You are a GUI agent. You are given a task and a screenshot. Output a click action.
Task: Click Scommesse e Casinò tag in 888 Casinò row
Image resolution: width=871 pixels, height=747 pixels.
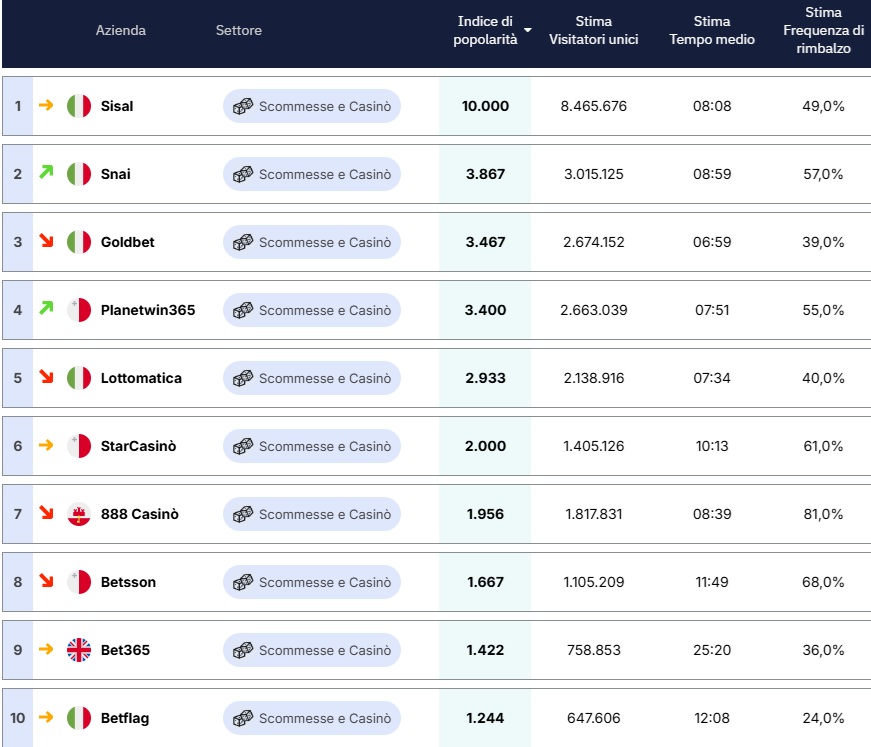(312, 514)
